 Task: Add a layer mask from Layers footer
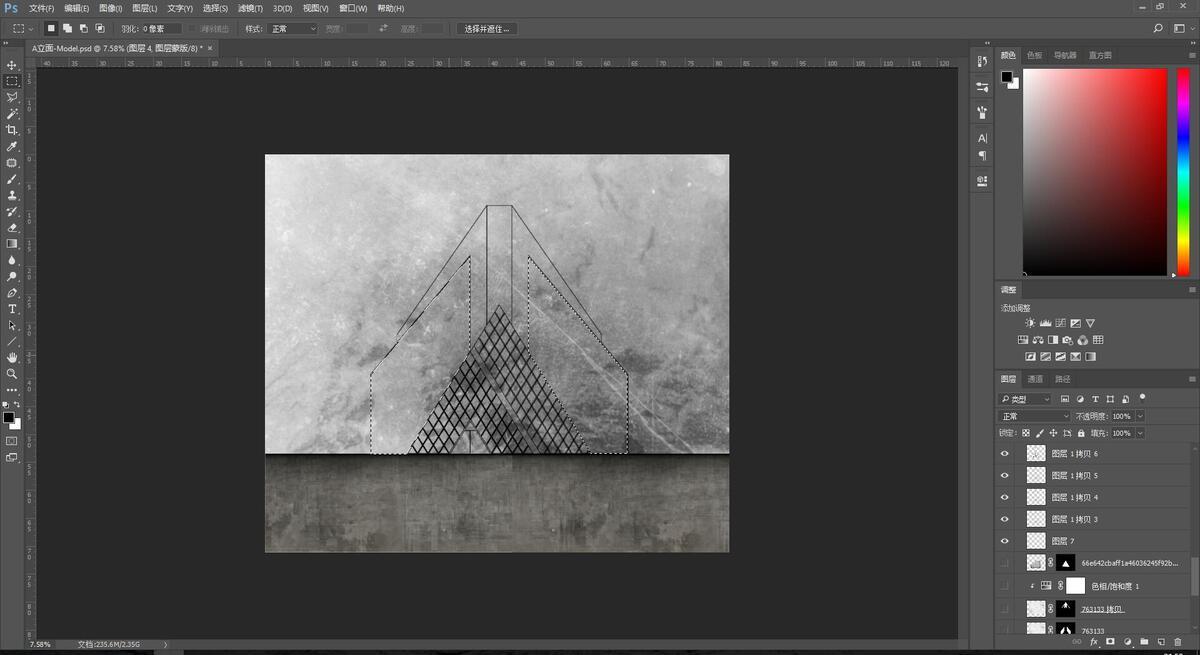point(1110,642)
